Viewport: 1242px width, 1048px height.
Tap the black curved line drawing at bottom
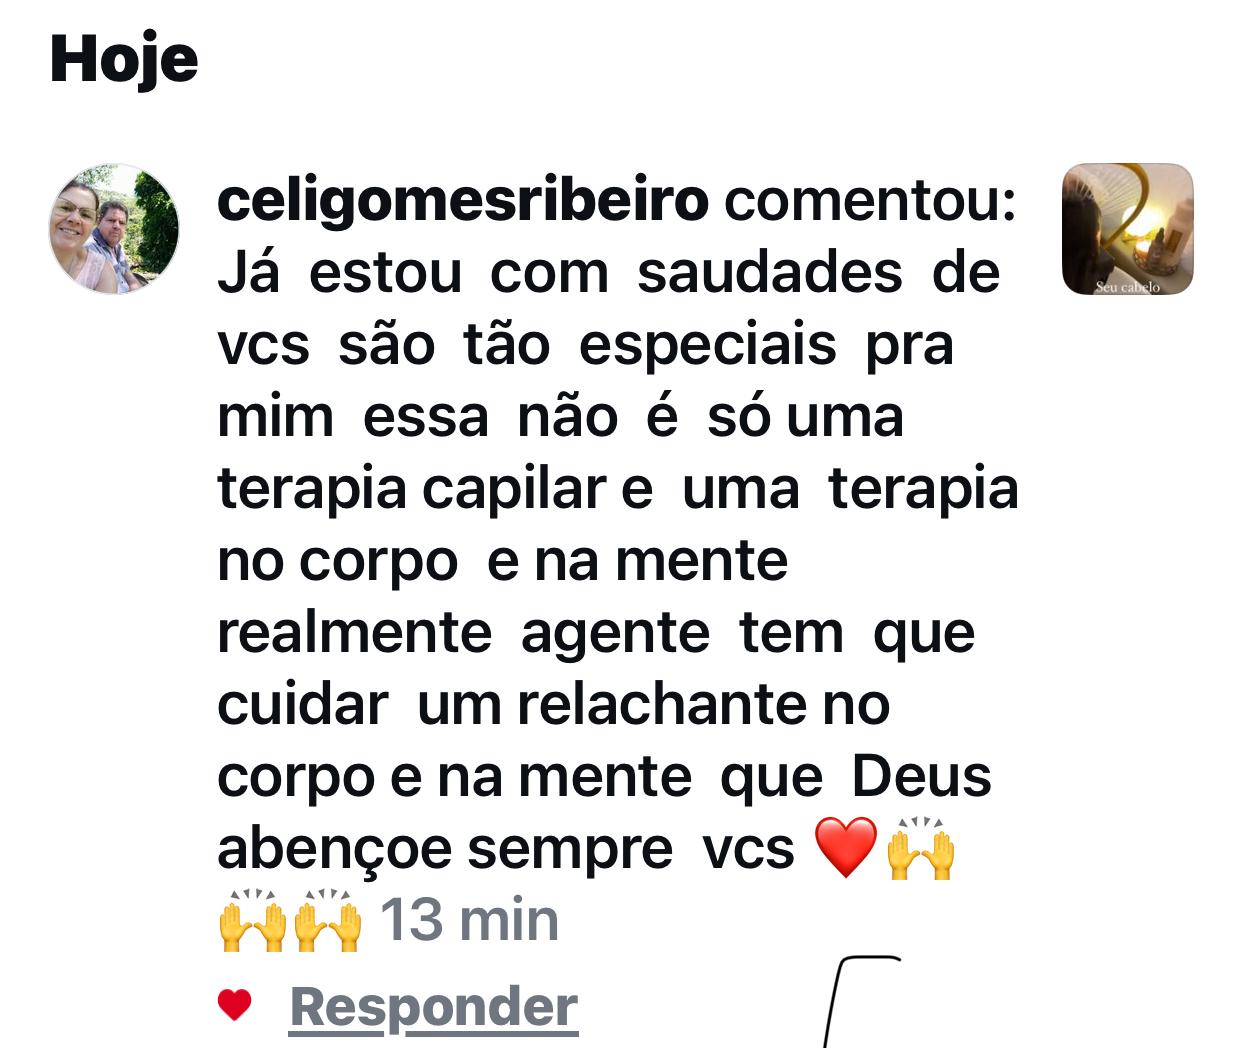(862, 1001)
